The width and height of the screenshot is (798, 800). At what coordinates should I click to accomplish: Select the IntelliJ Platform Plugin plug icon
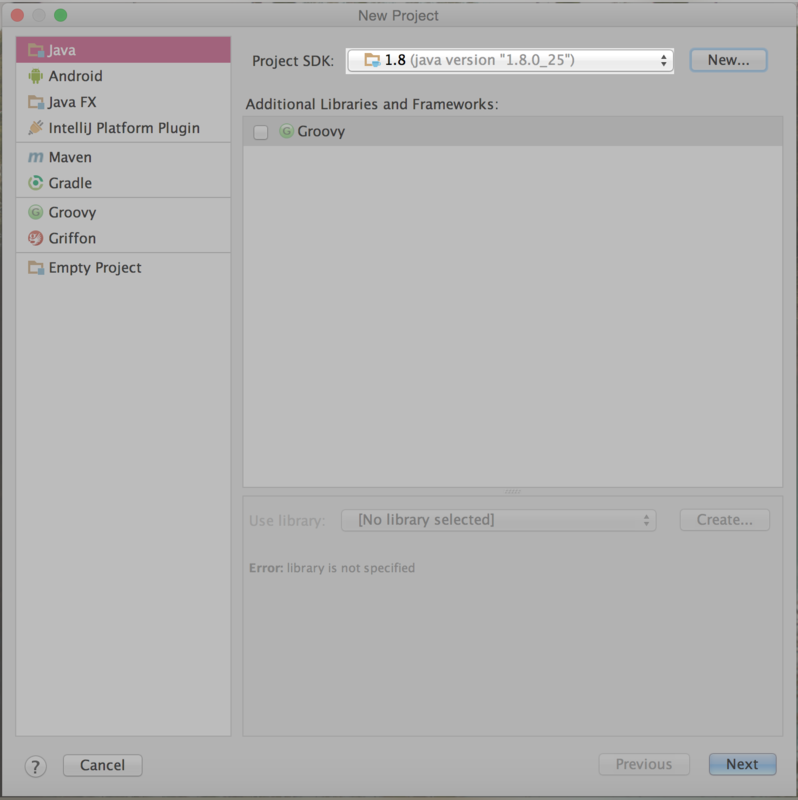point(36,128)
